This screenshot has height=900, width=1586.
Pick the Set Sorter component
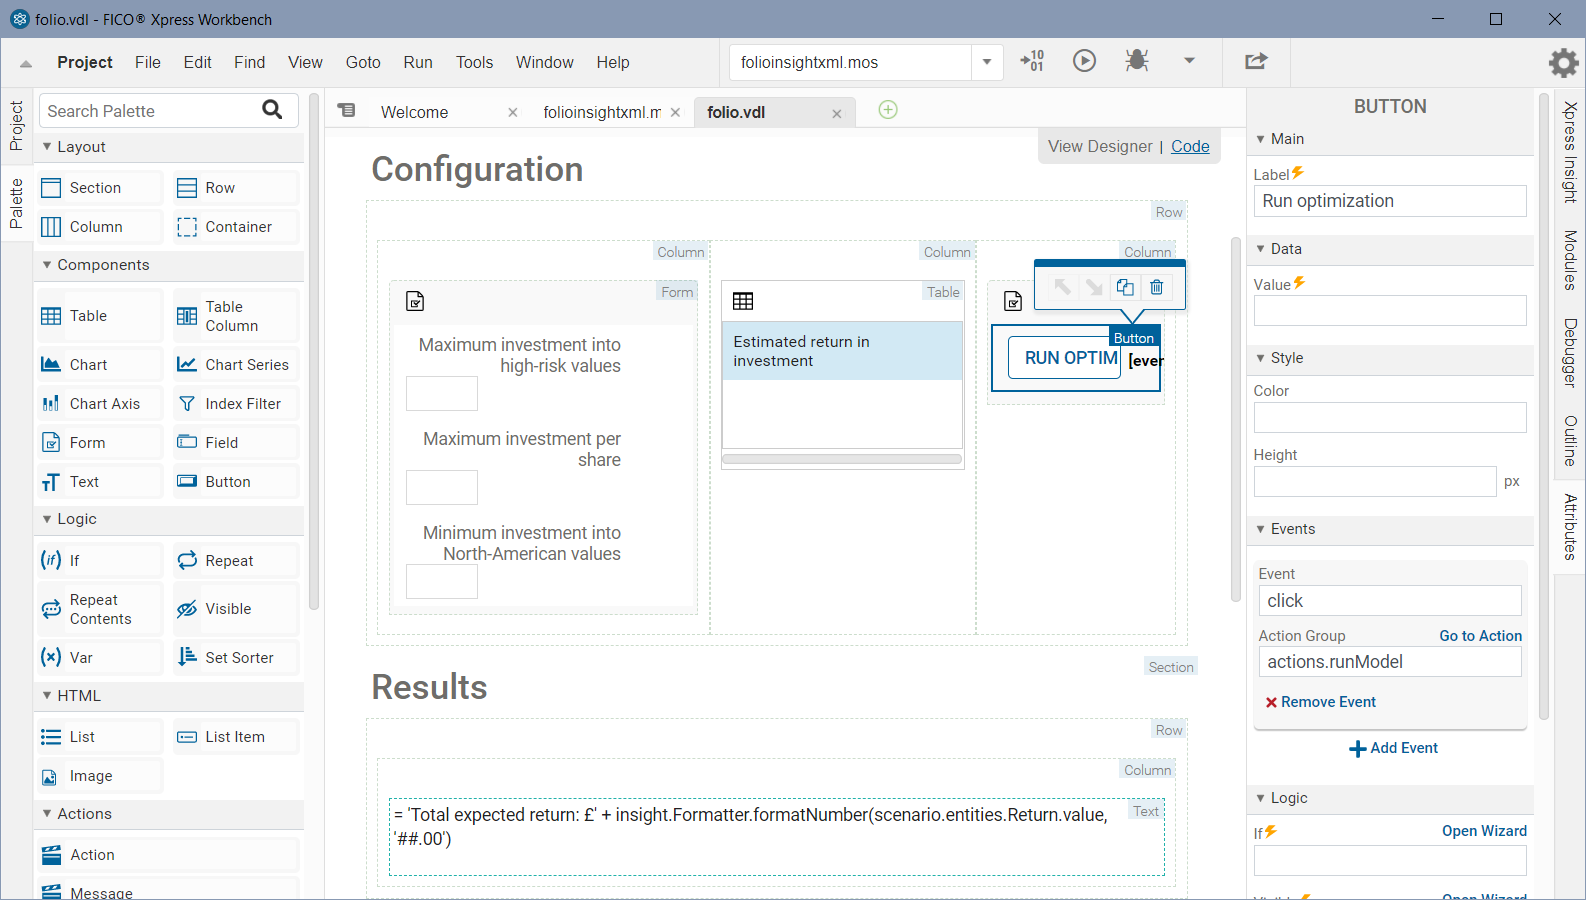pyautogui.click(x=236, y=658)
